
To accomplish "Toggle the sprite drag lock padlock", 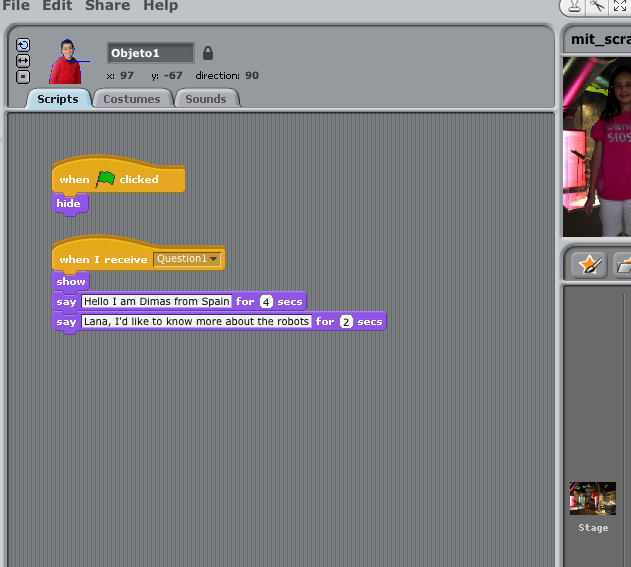I will tap(208, 53).
